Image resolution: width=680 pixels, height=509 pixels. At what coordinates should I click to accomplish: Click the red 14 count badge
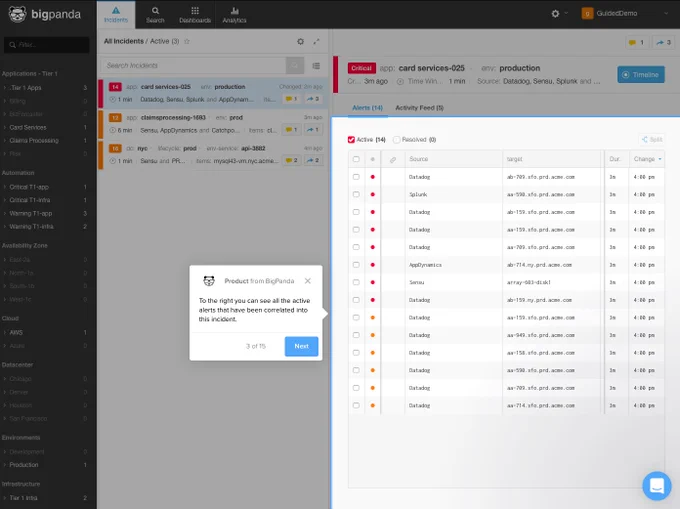tap(115, 87)
